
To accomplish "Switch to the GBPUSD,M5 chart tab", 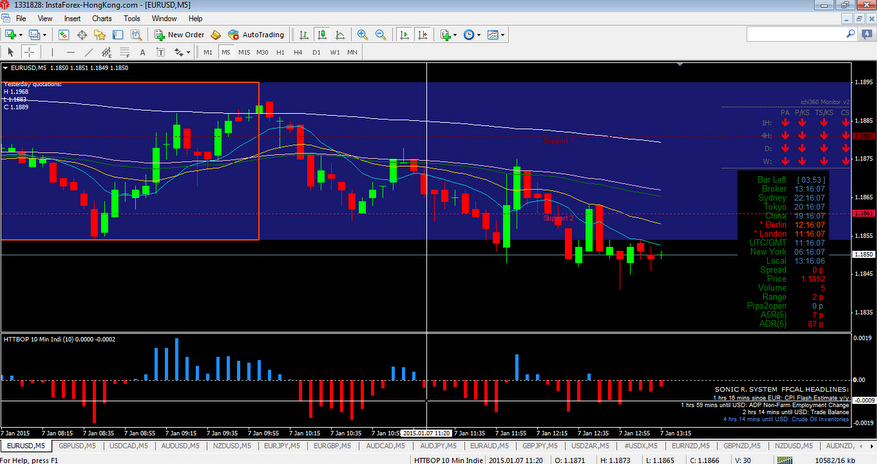I will [77, 446].
